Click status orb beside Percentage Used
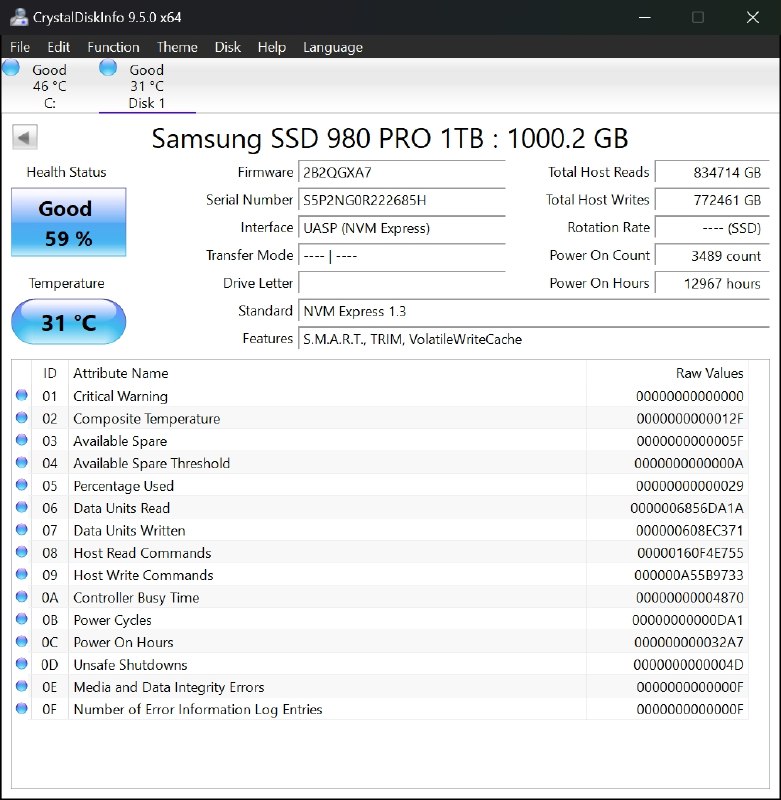 point(22,486)
